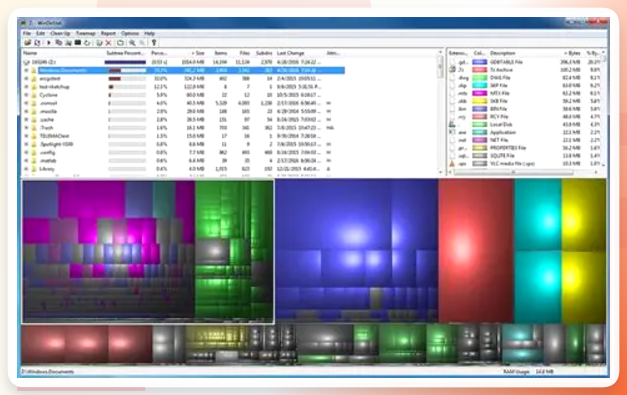
Task: Expand the Cyclone folder node
Action: coord(26,95)
